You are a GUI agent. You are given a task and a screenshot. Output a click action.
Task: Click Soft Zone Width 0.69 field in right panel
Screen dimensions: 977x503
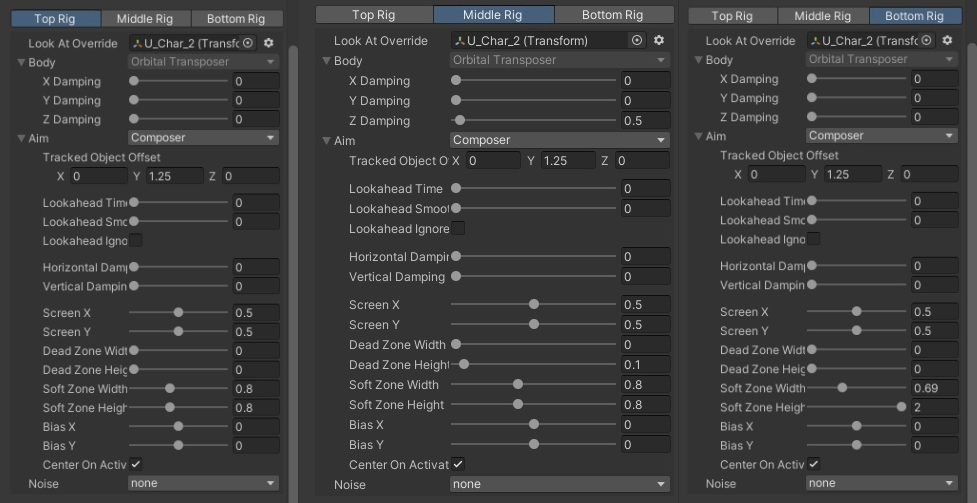tap(934, 388)
